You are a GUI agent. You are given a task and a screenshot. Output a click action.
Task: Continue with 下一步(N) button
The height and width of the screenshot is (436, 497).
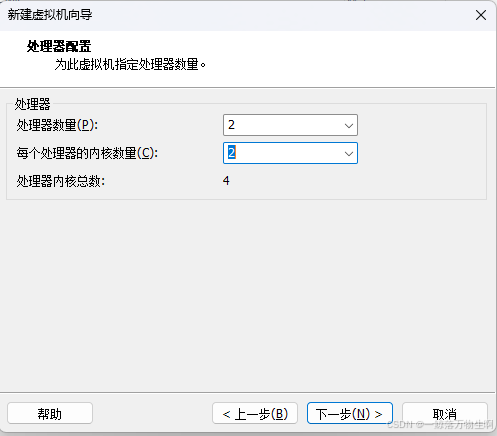coord(350,413)
